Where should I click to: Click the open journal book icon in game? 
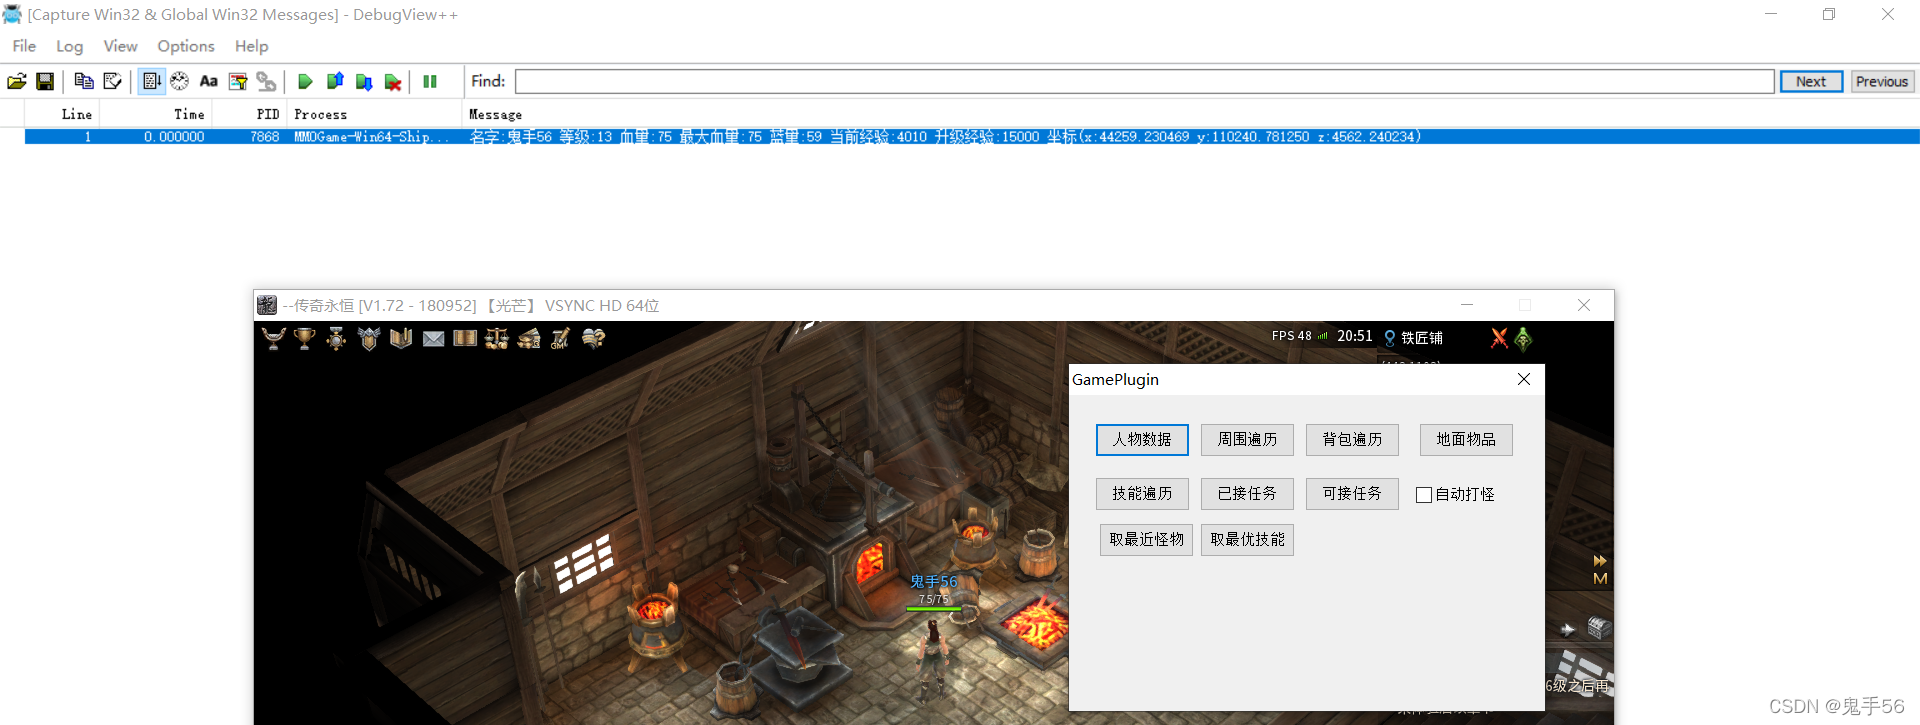click(465, 339)
